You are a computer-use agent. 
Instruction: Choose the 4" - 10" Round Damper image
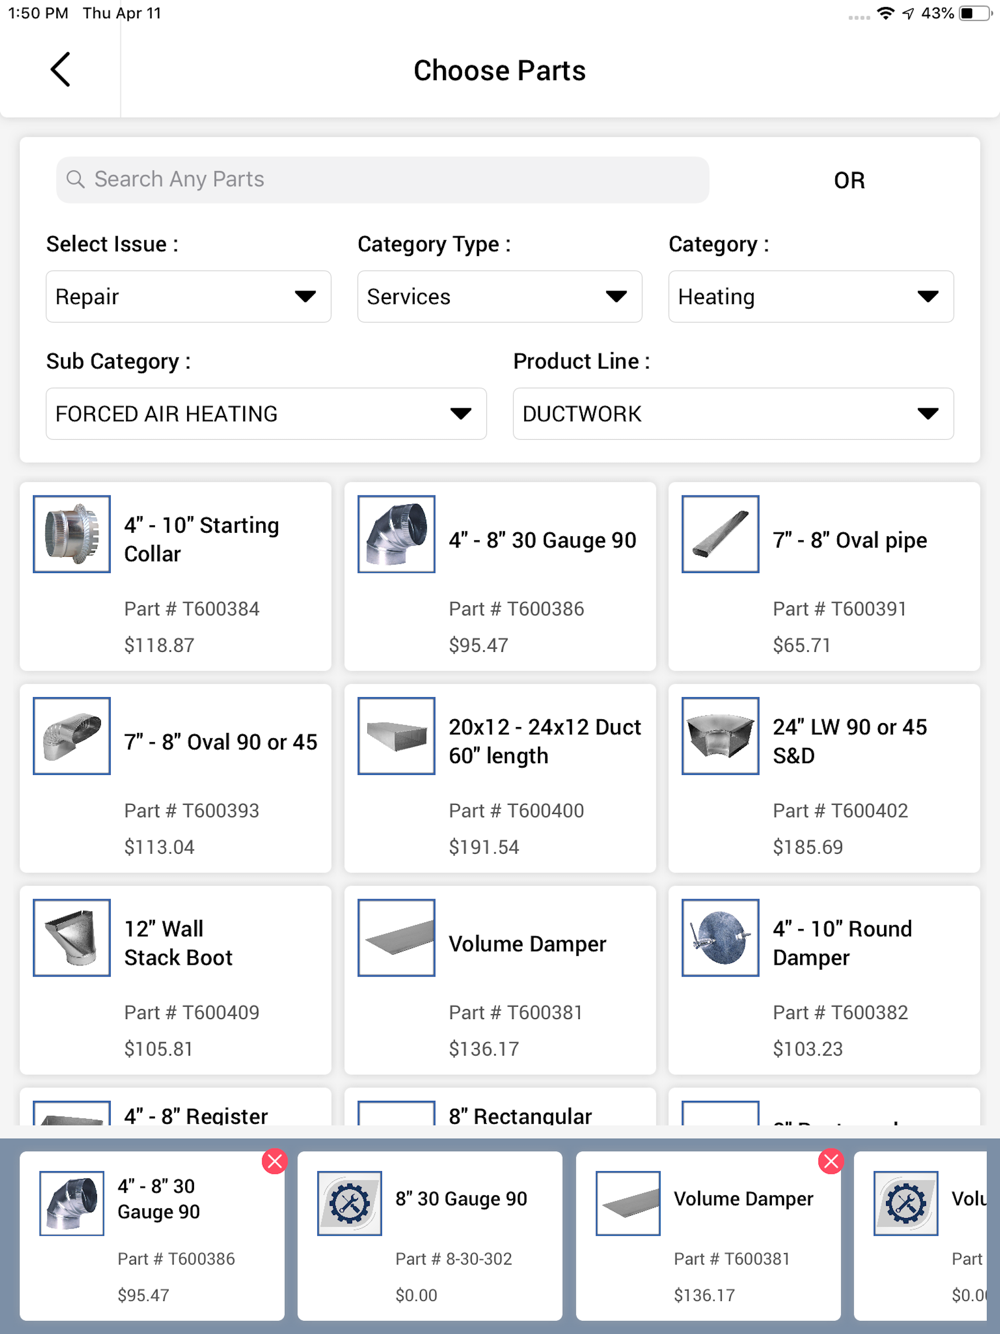720,938
